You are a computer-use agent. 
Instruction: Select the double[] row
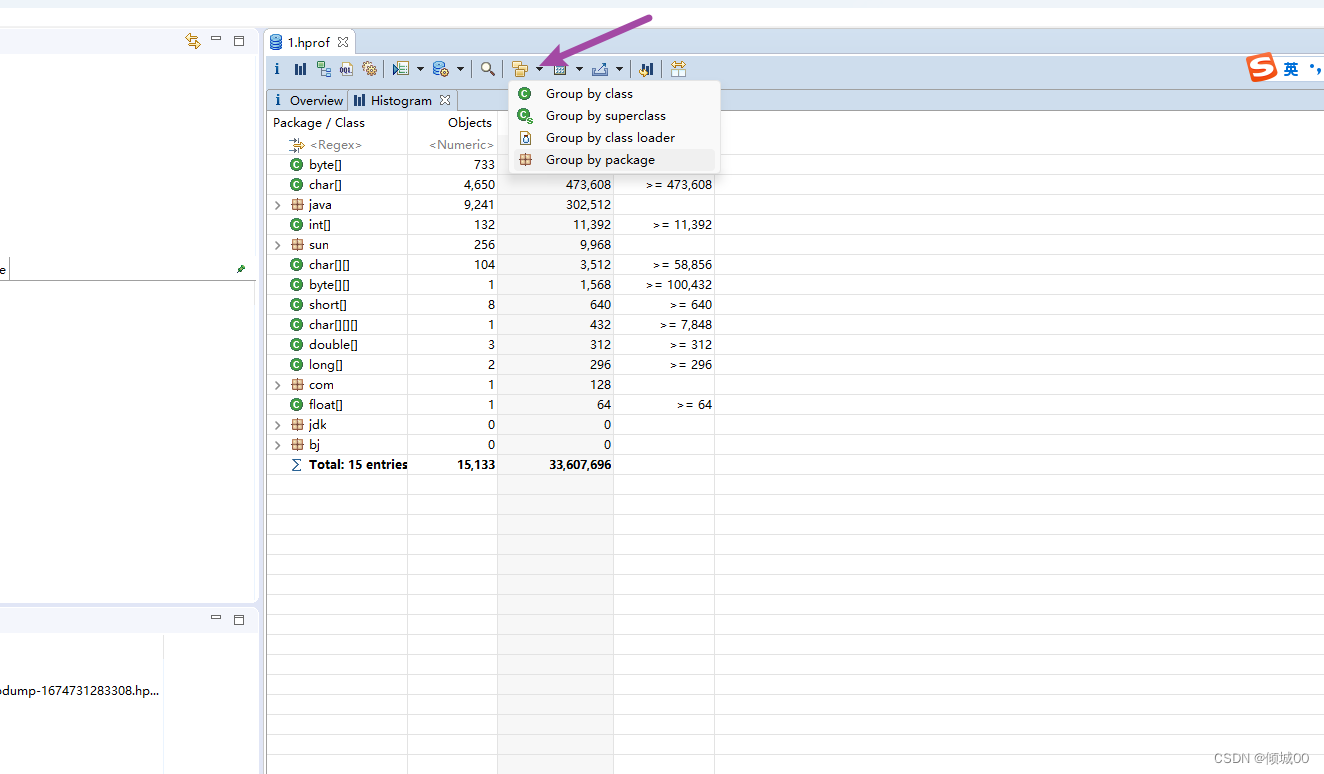[x=490, y=345]
